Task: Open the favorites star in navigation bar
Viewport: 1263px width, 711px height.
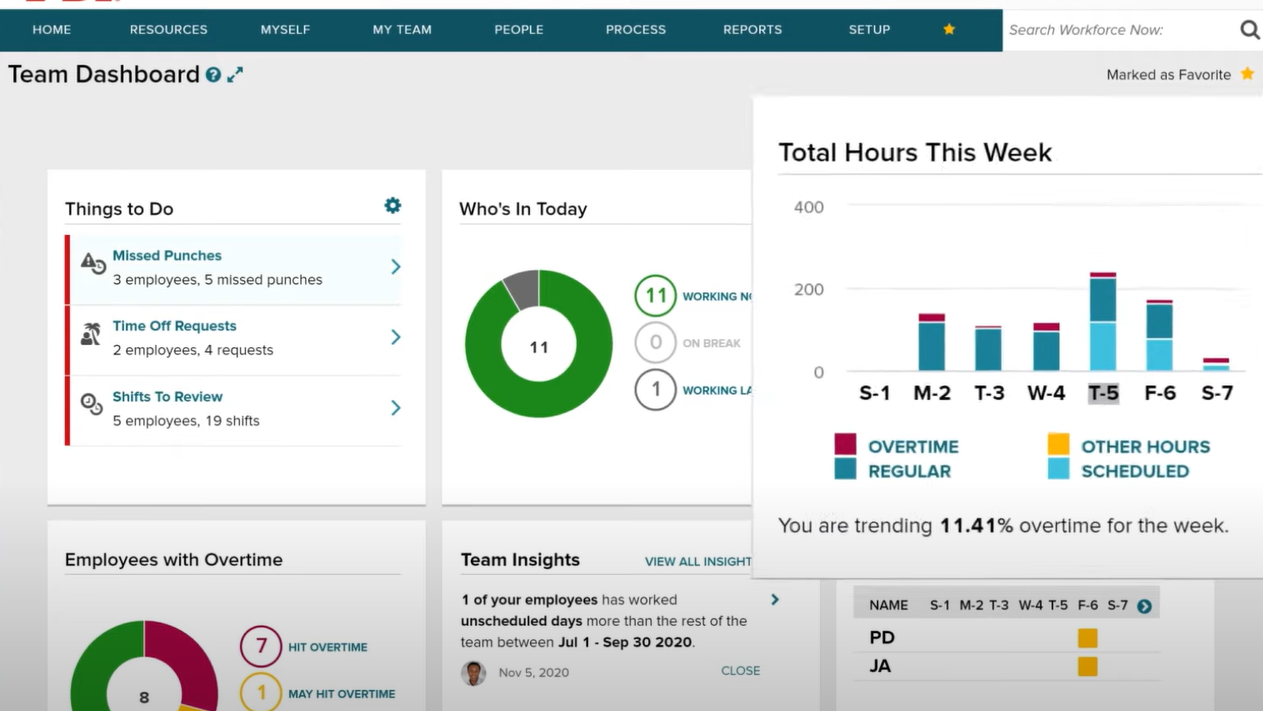Action: 948,30
